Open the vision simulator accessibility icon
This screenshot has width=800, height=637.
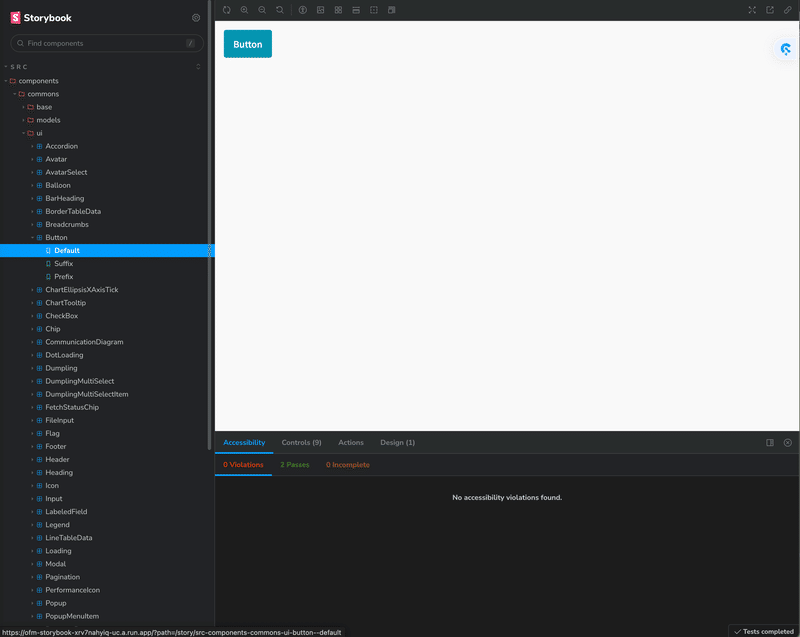pos(303,10)
